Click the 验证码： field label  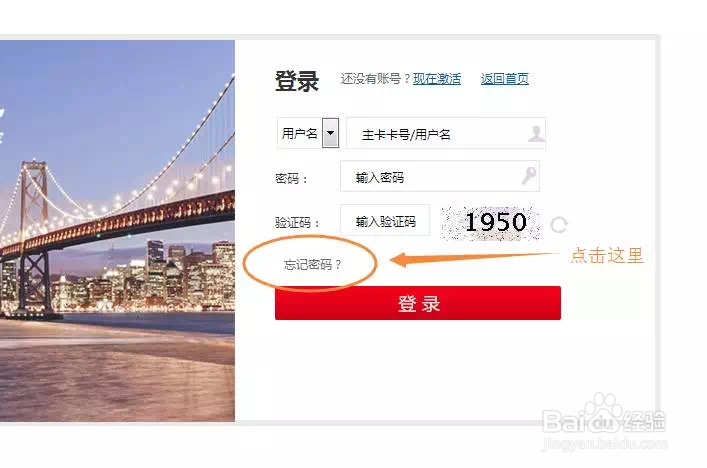(298, 222)
